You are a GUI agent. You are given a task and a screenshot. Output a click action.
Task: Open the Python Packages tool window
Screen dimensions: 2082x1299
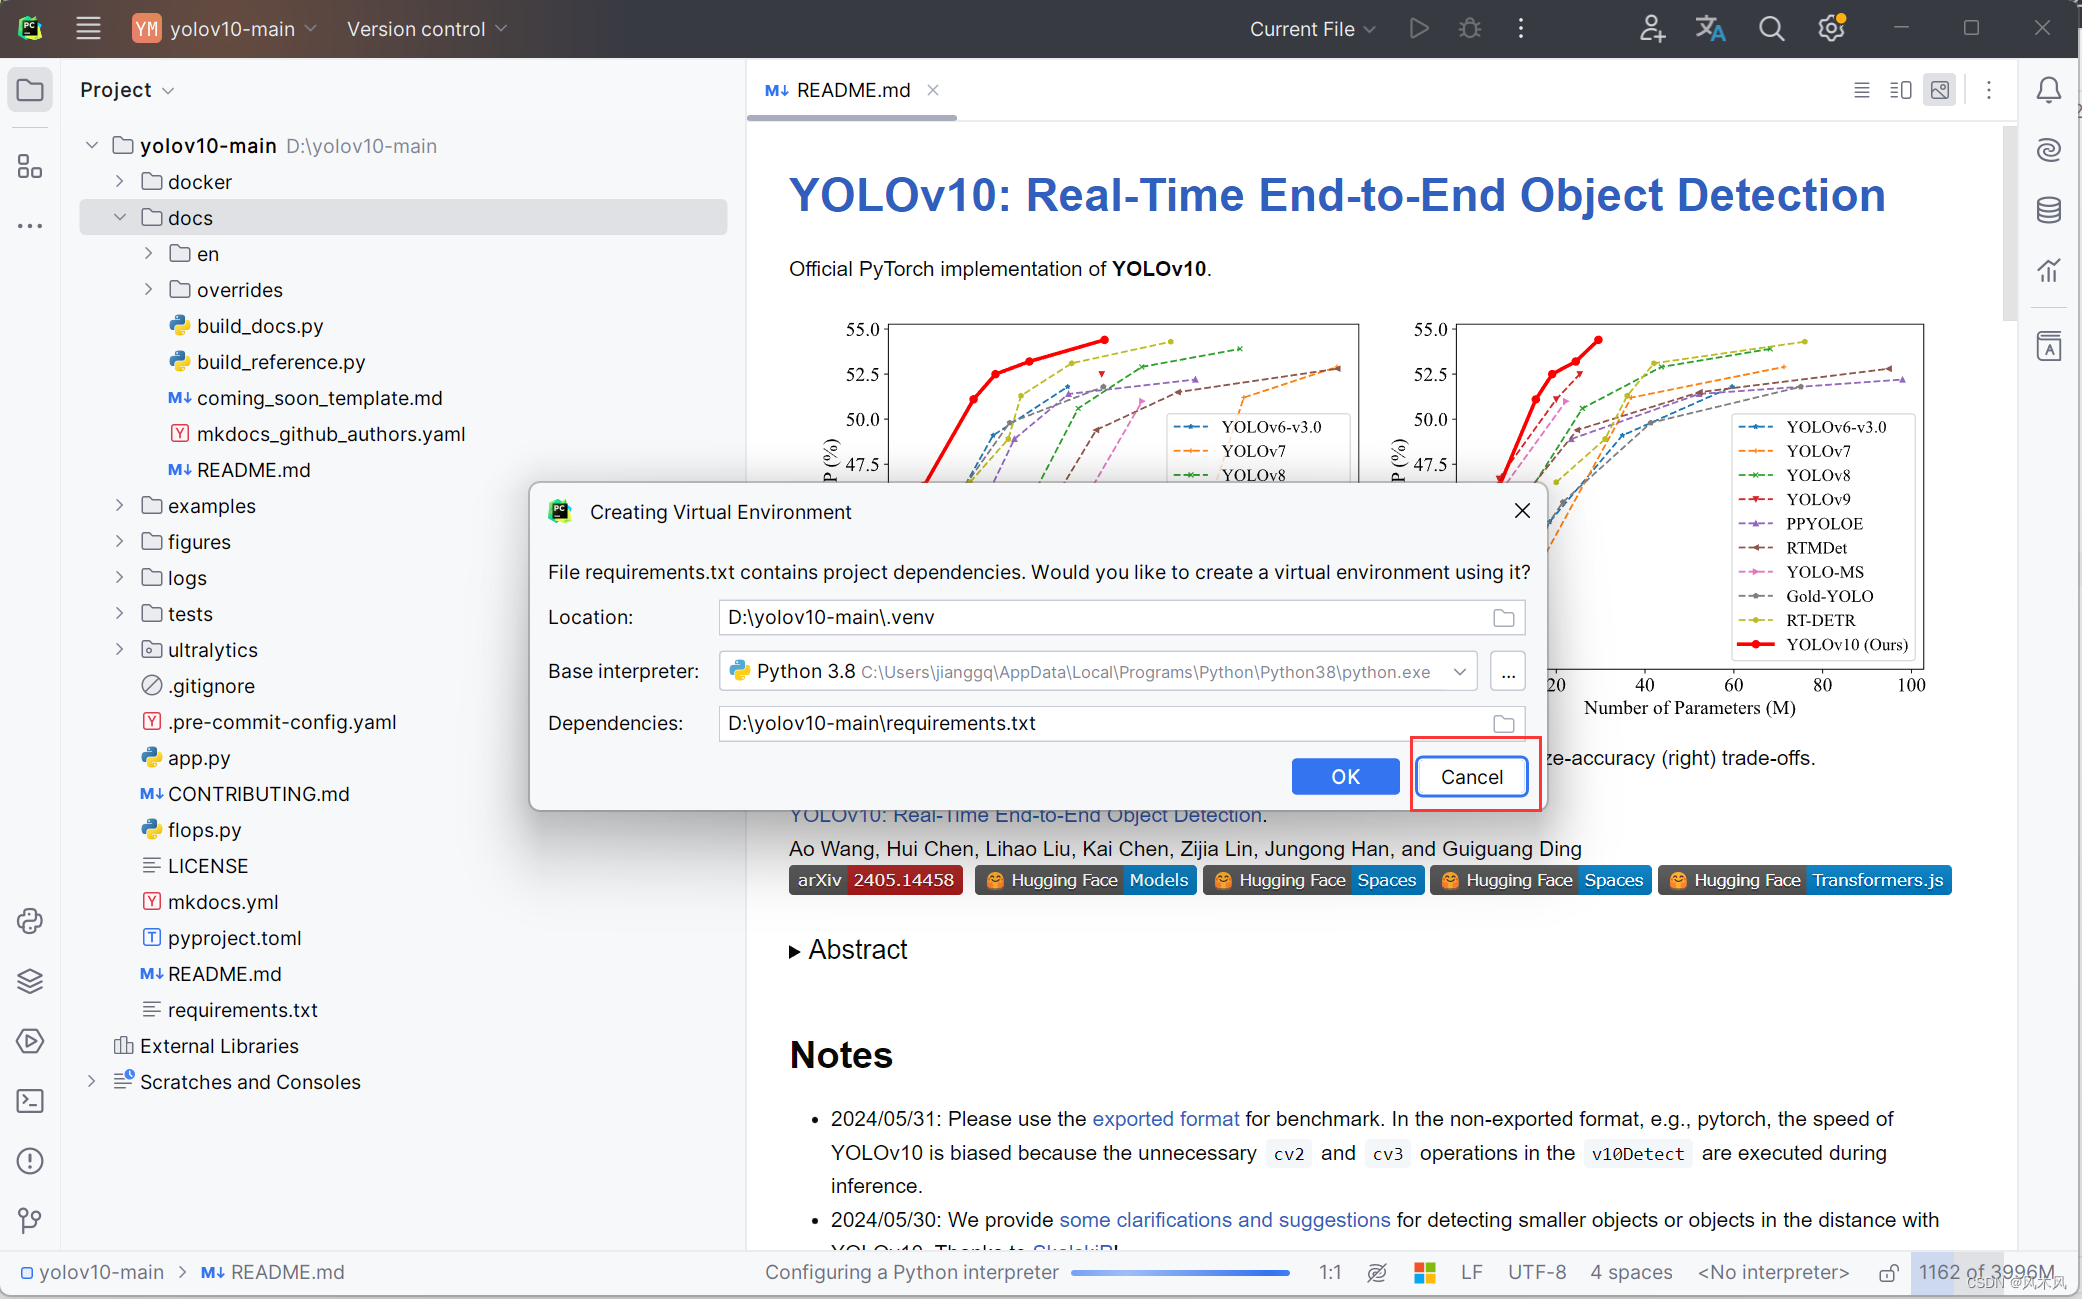pyautogui.click(x=30, y=981)
